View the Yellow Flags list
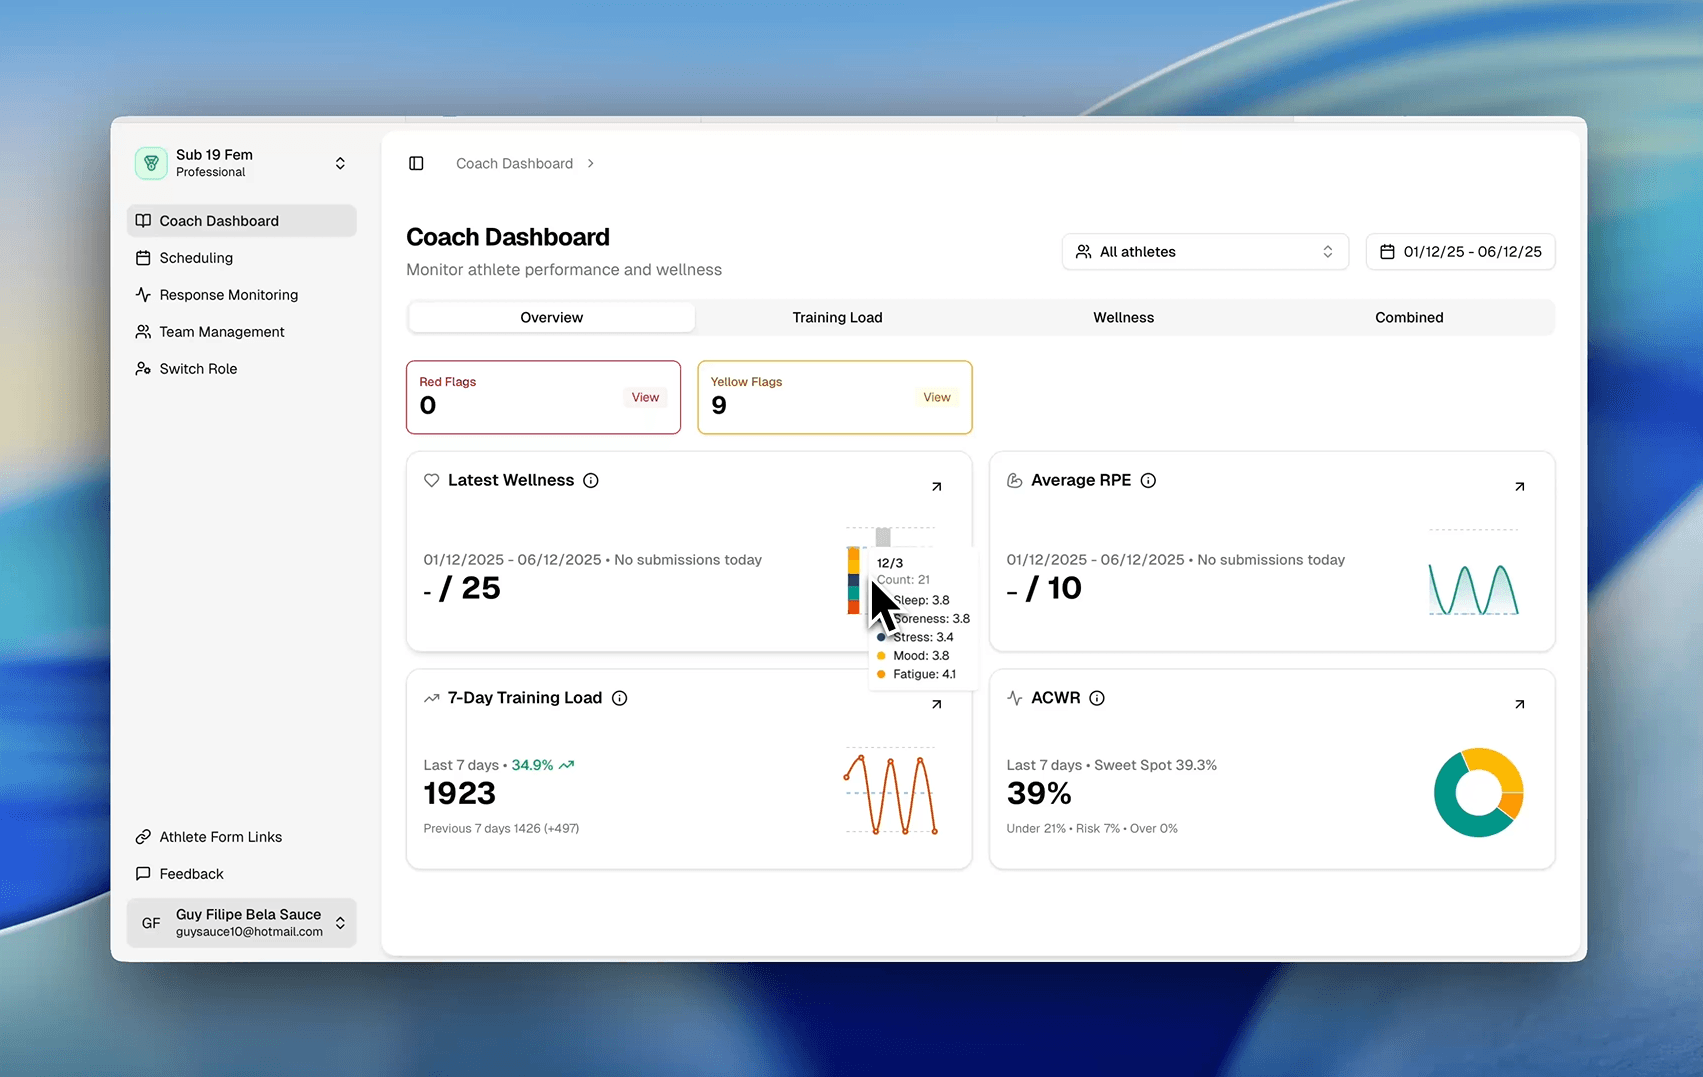1703x1077 pixels. (x=936, y=398)
